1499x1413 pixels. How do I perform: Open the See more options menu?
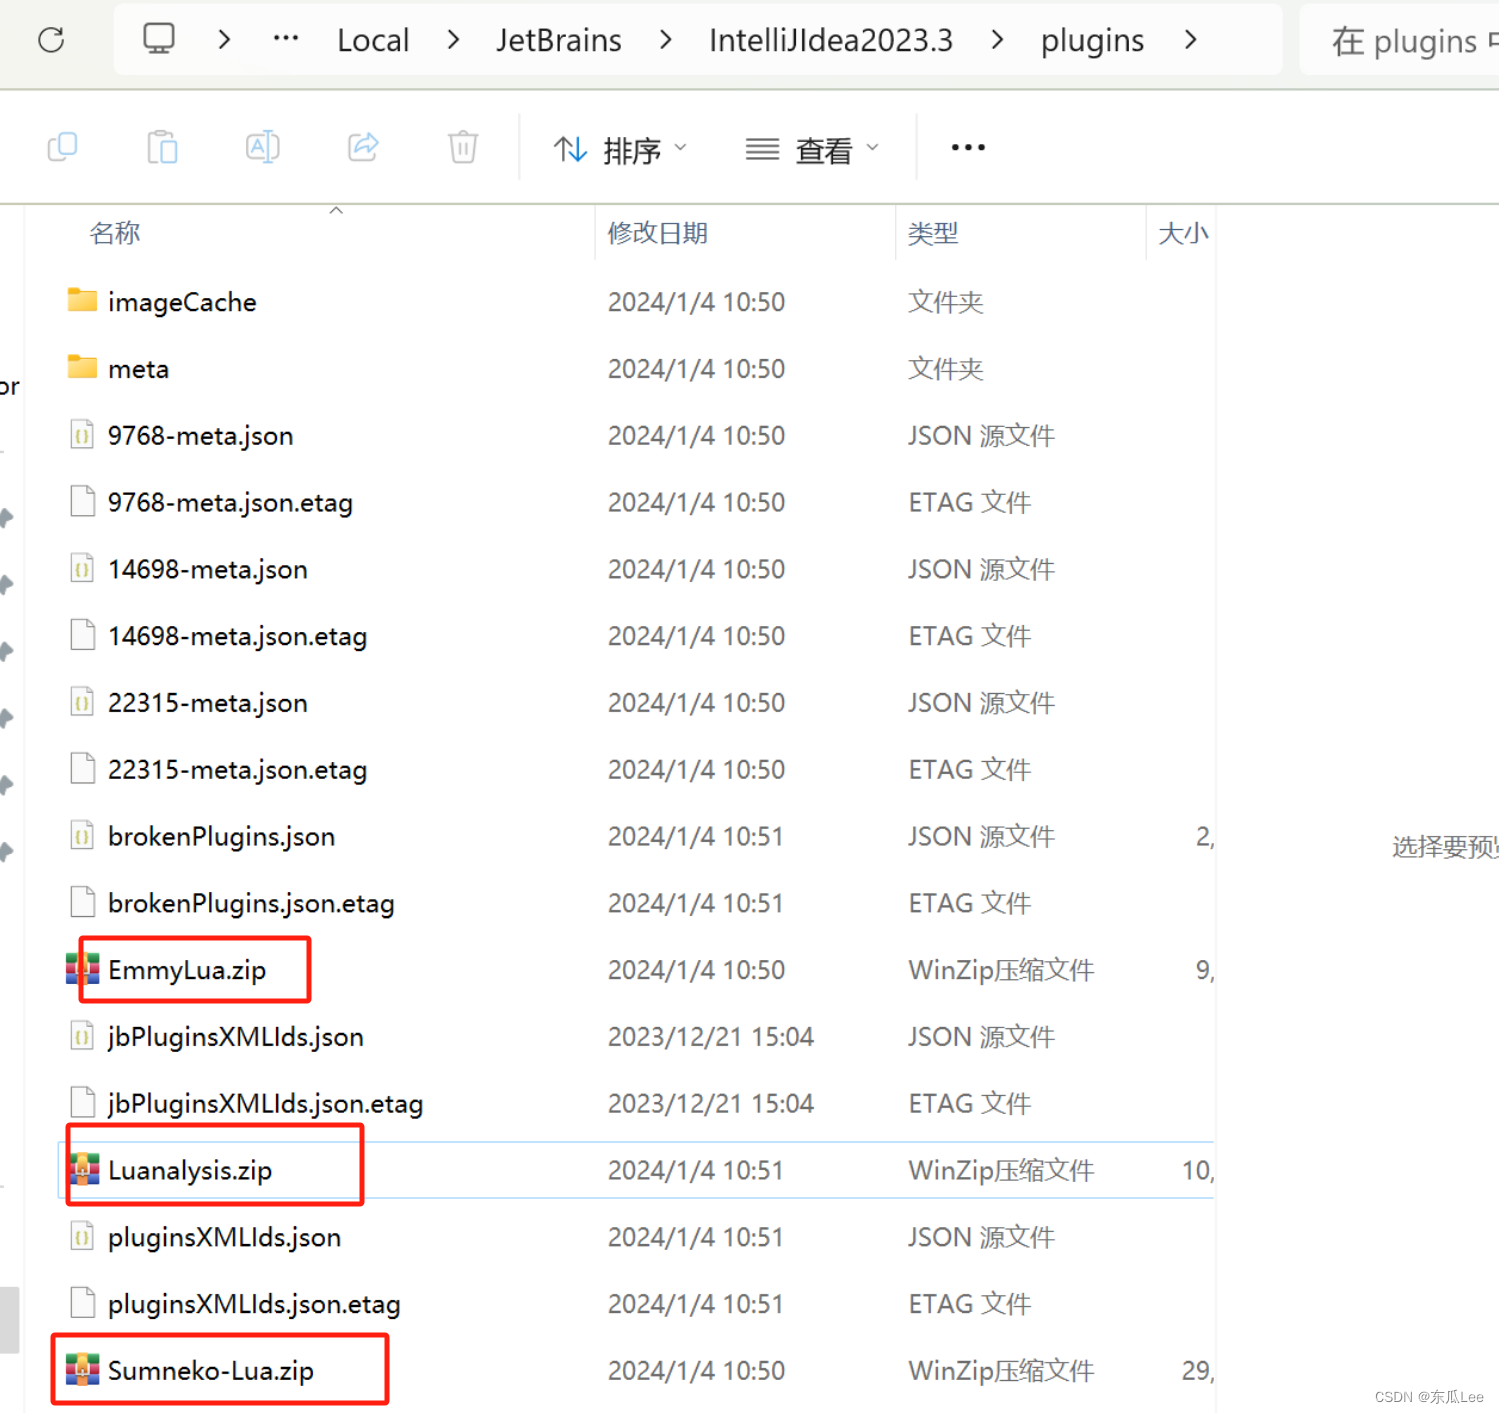(x=968, y=148)
